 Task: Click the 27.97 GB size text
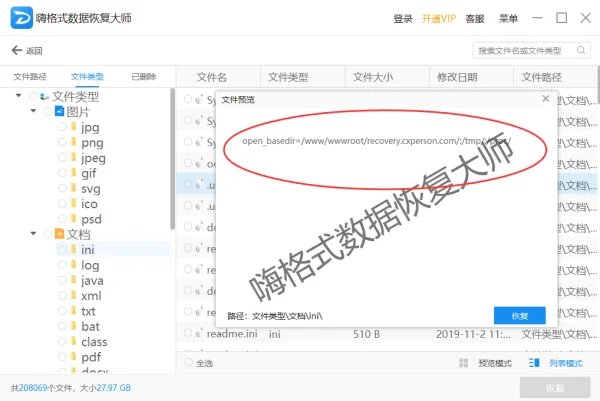[x=114, y=388]
